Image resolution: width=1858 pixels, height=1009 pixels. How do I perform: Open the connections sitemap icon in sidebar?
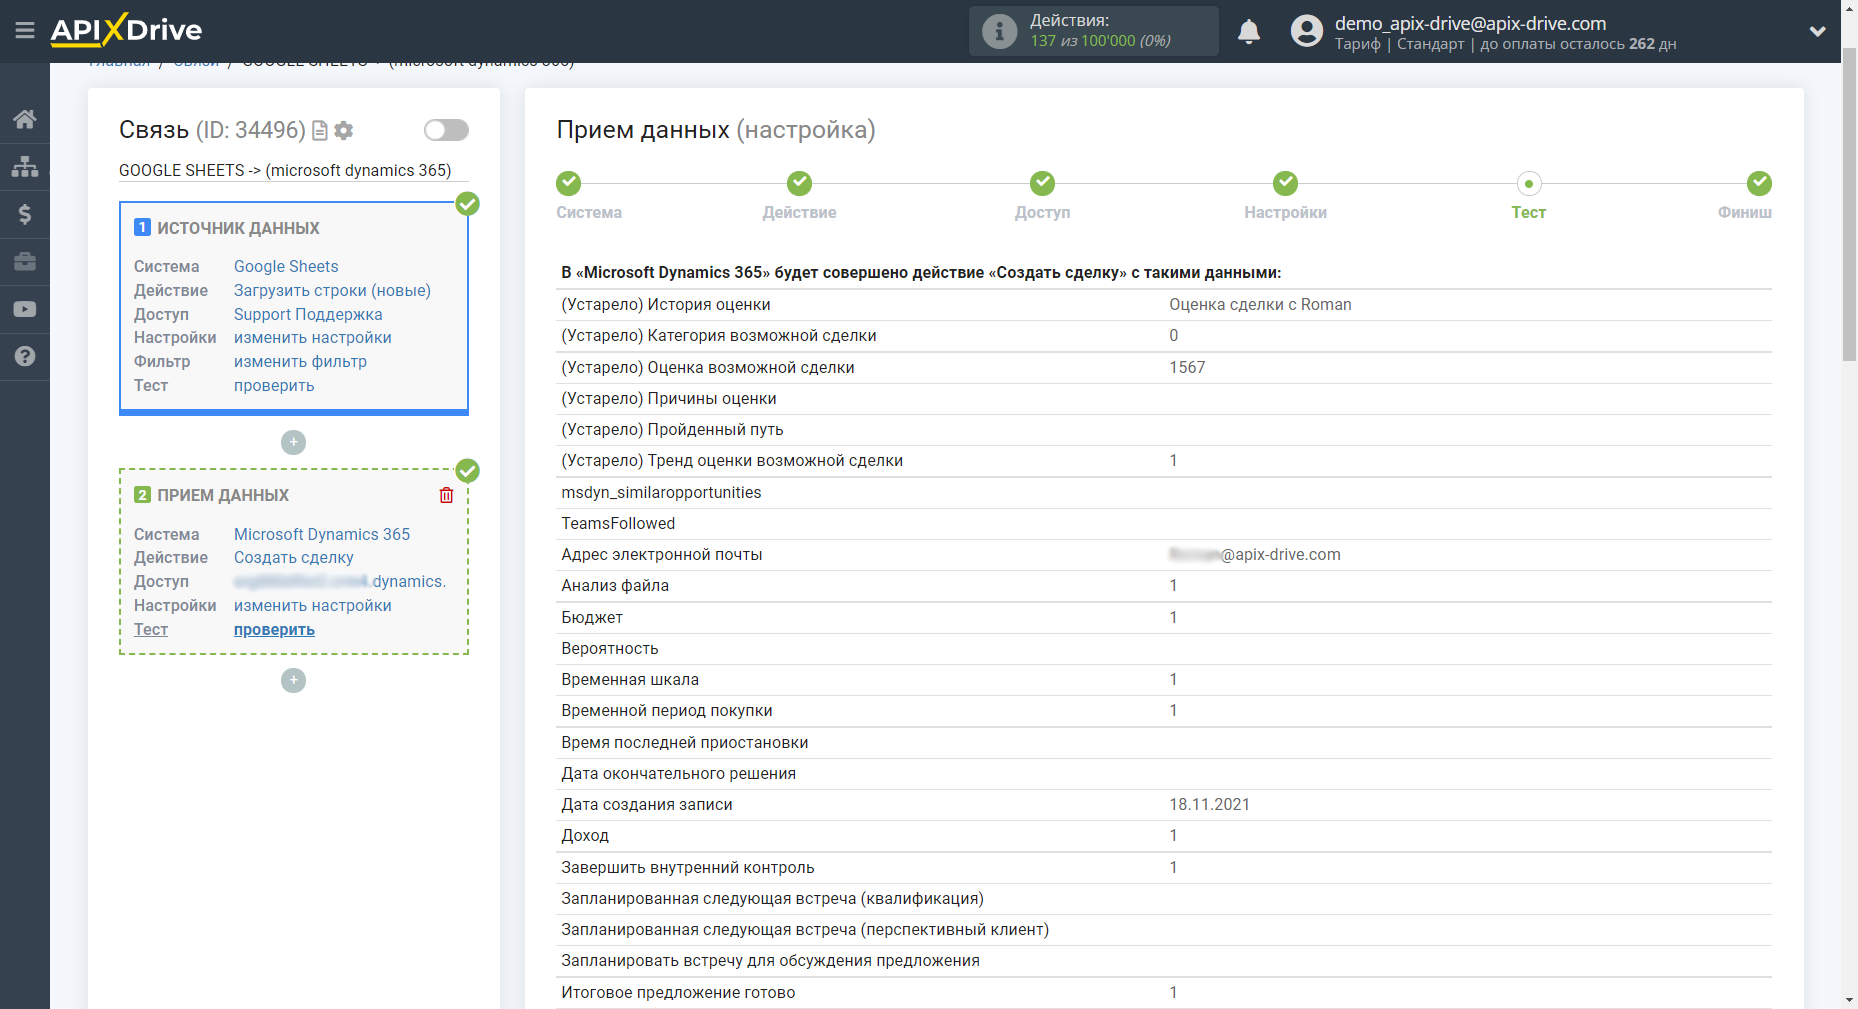(25, 166)
